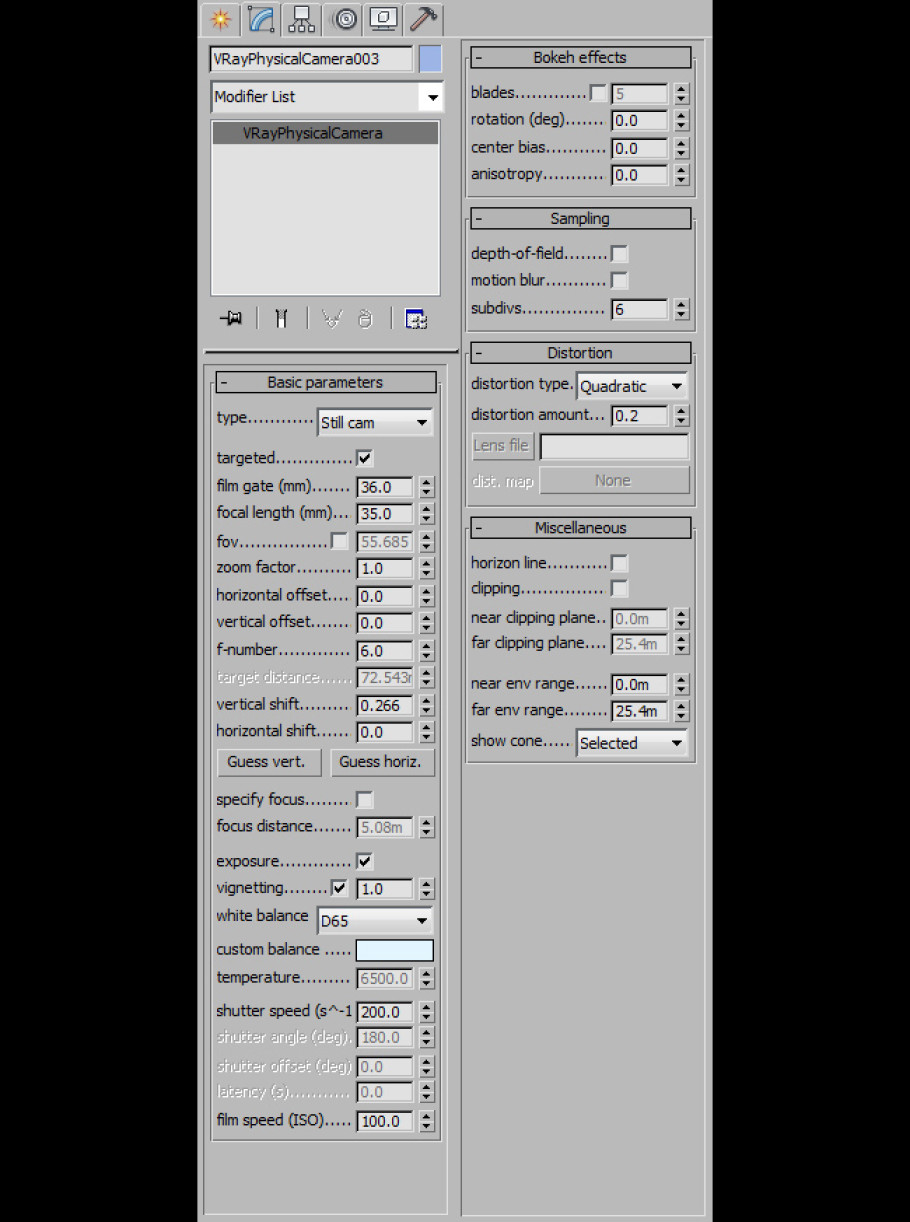Toggle the exposure checkbox

[x=365, y=861]
